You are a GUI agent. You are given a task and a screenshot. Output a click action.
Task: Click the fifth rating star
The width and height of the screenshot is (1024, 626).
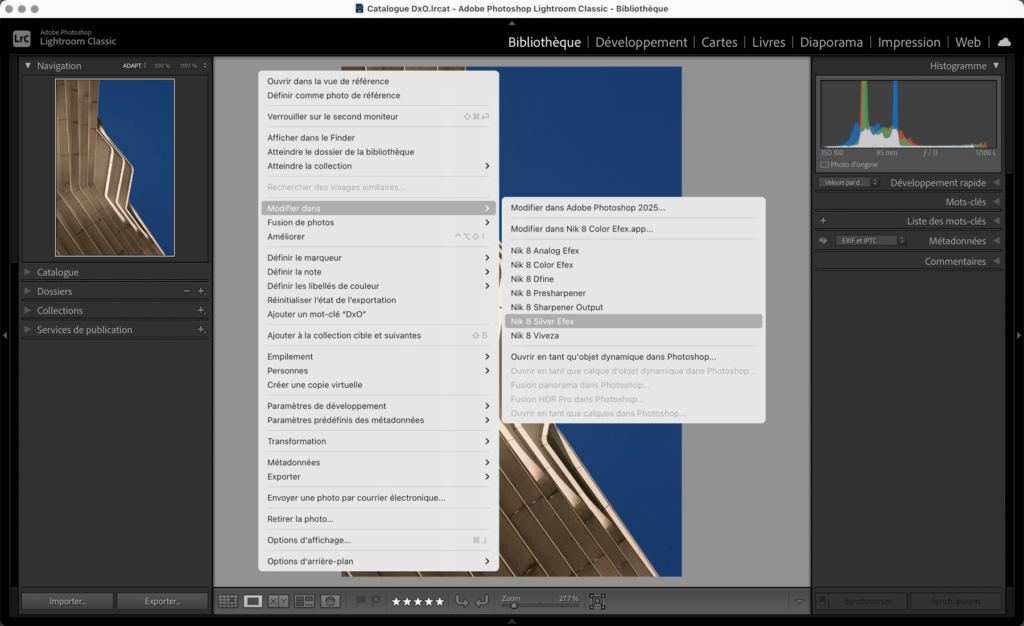439,601
